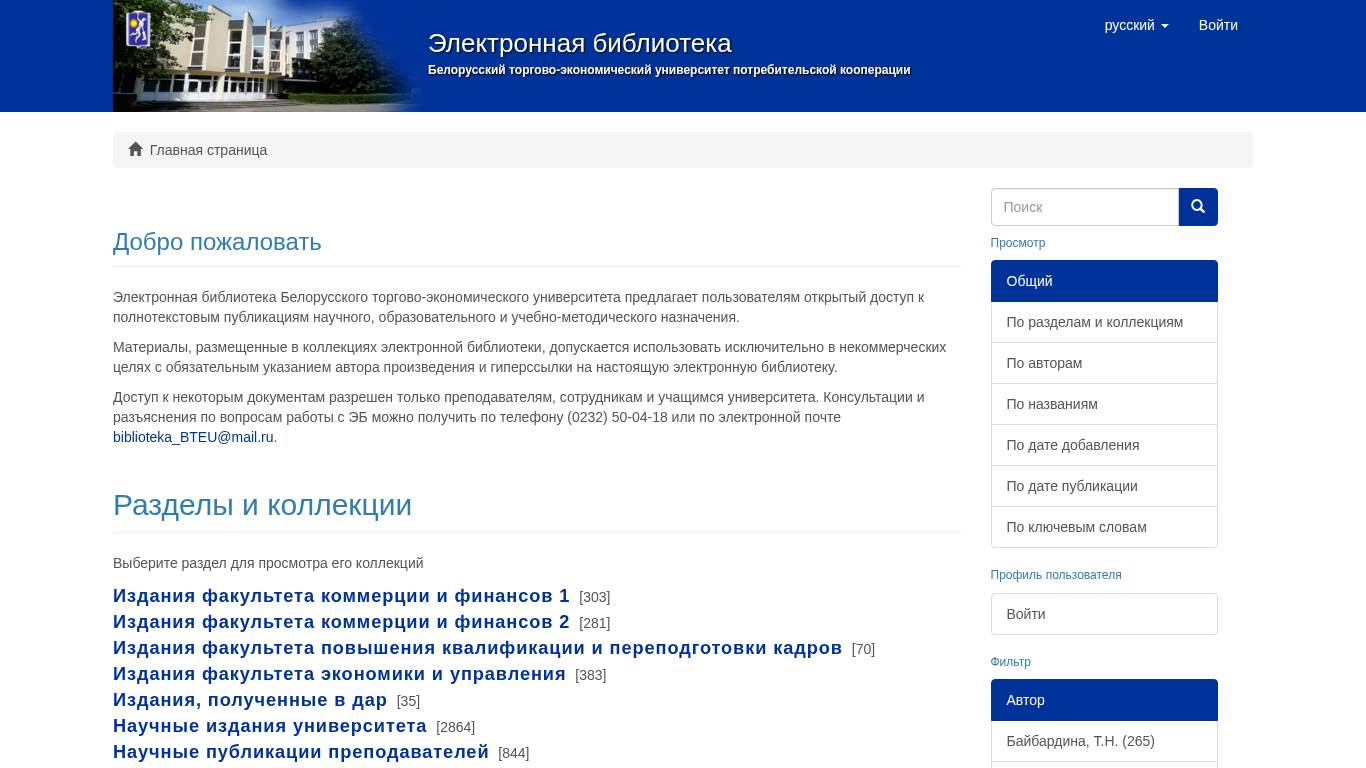Click the magnifying glass search button

pos(1197,207)
